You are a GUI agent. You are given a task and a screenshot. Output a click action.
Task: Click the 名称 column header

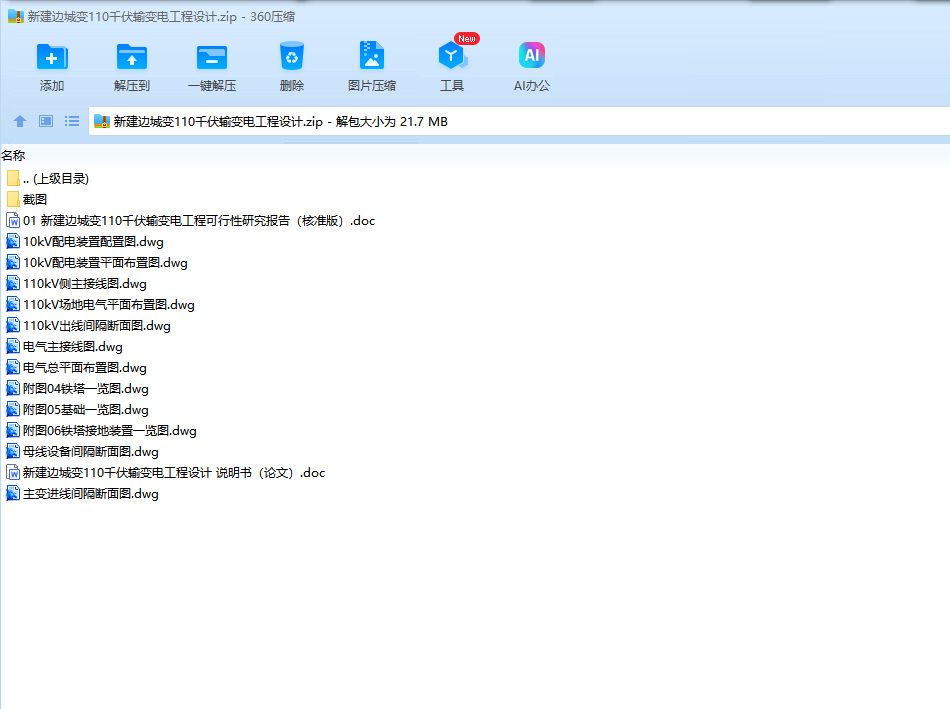(13, 156)
